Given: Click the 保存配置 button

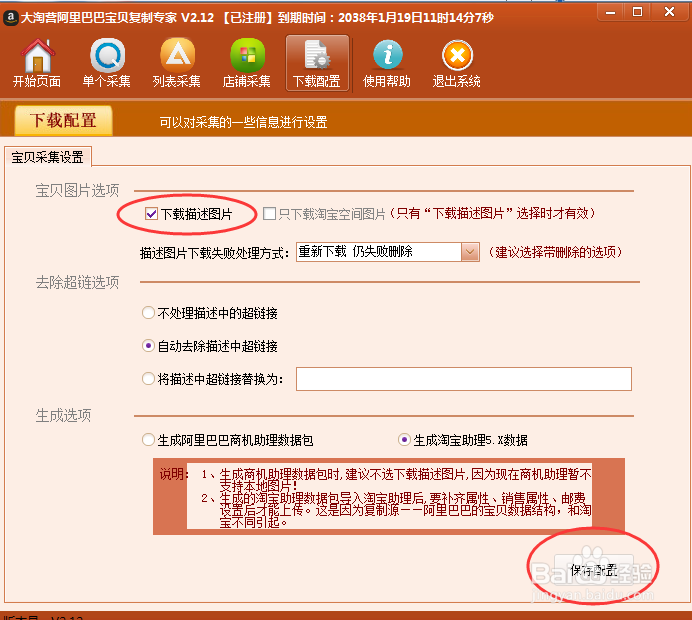Looking at the screenshot, I should 594,570.
